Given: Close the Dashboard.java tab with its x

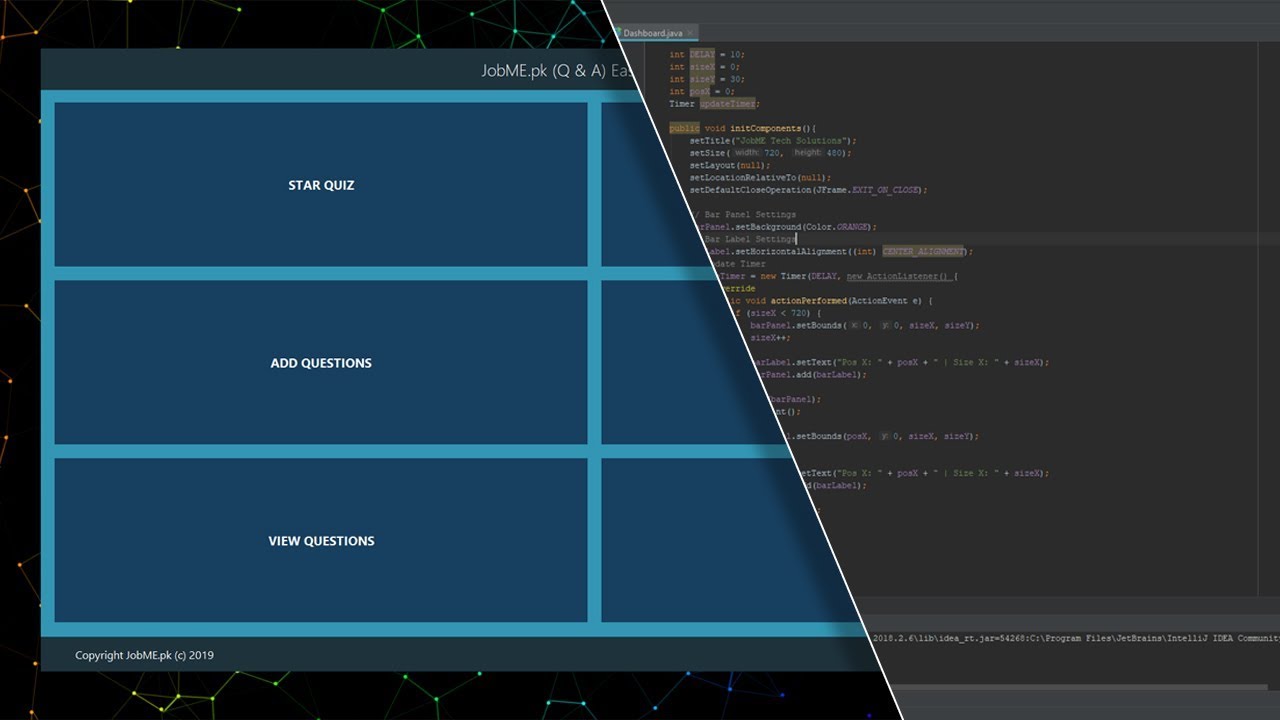Looking at the screenshot, I should click(691, 33).
